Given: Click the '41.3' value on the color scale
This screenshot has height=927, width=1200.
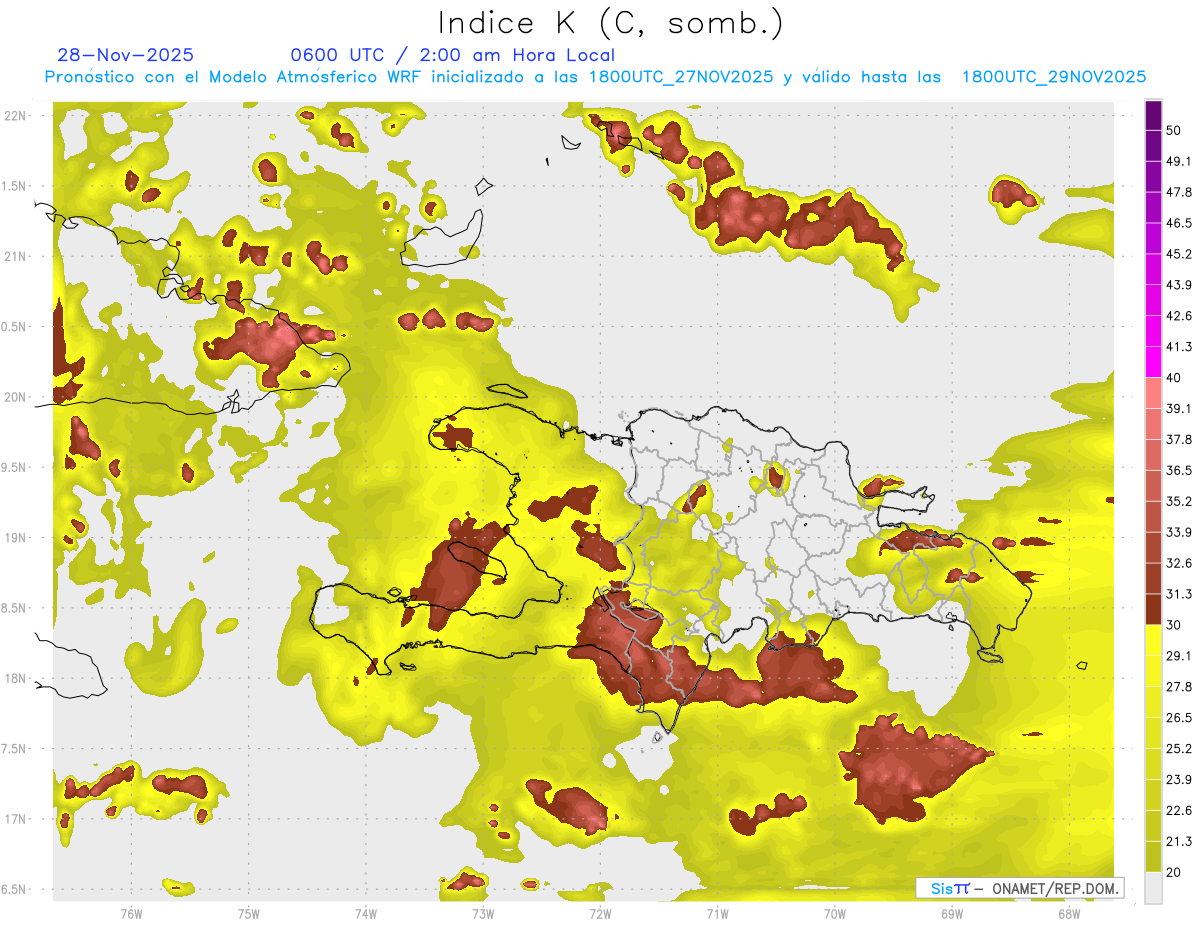Looking at the screenshot, I should pyautogui.click(x=1178, y=347).
